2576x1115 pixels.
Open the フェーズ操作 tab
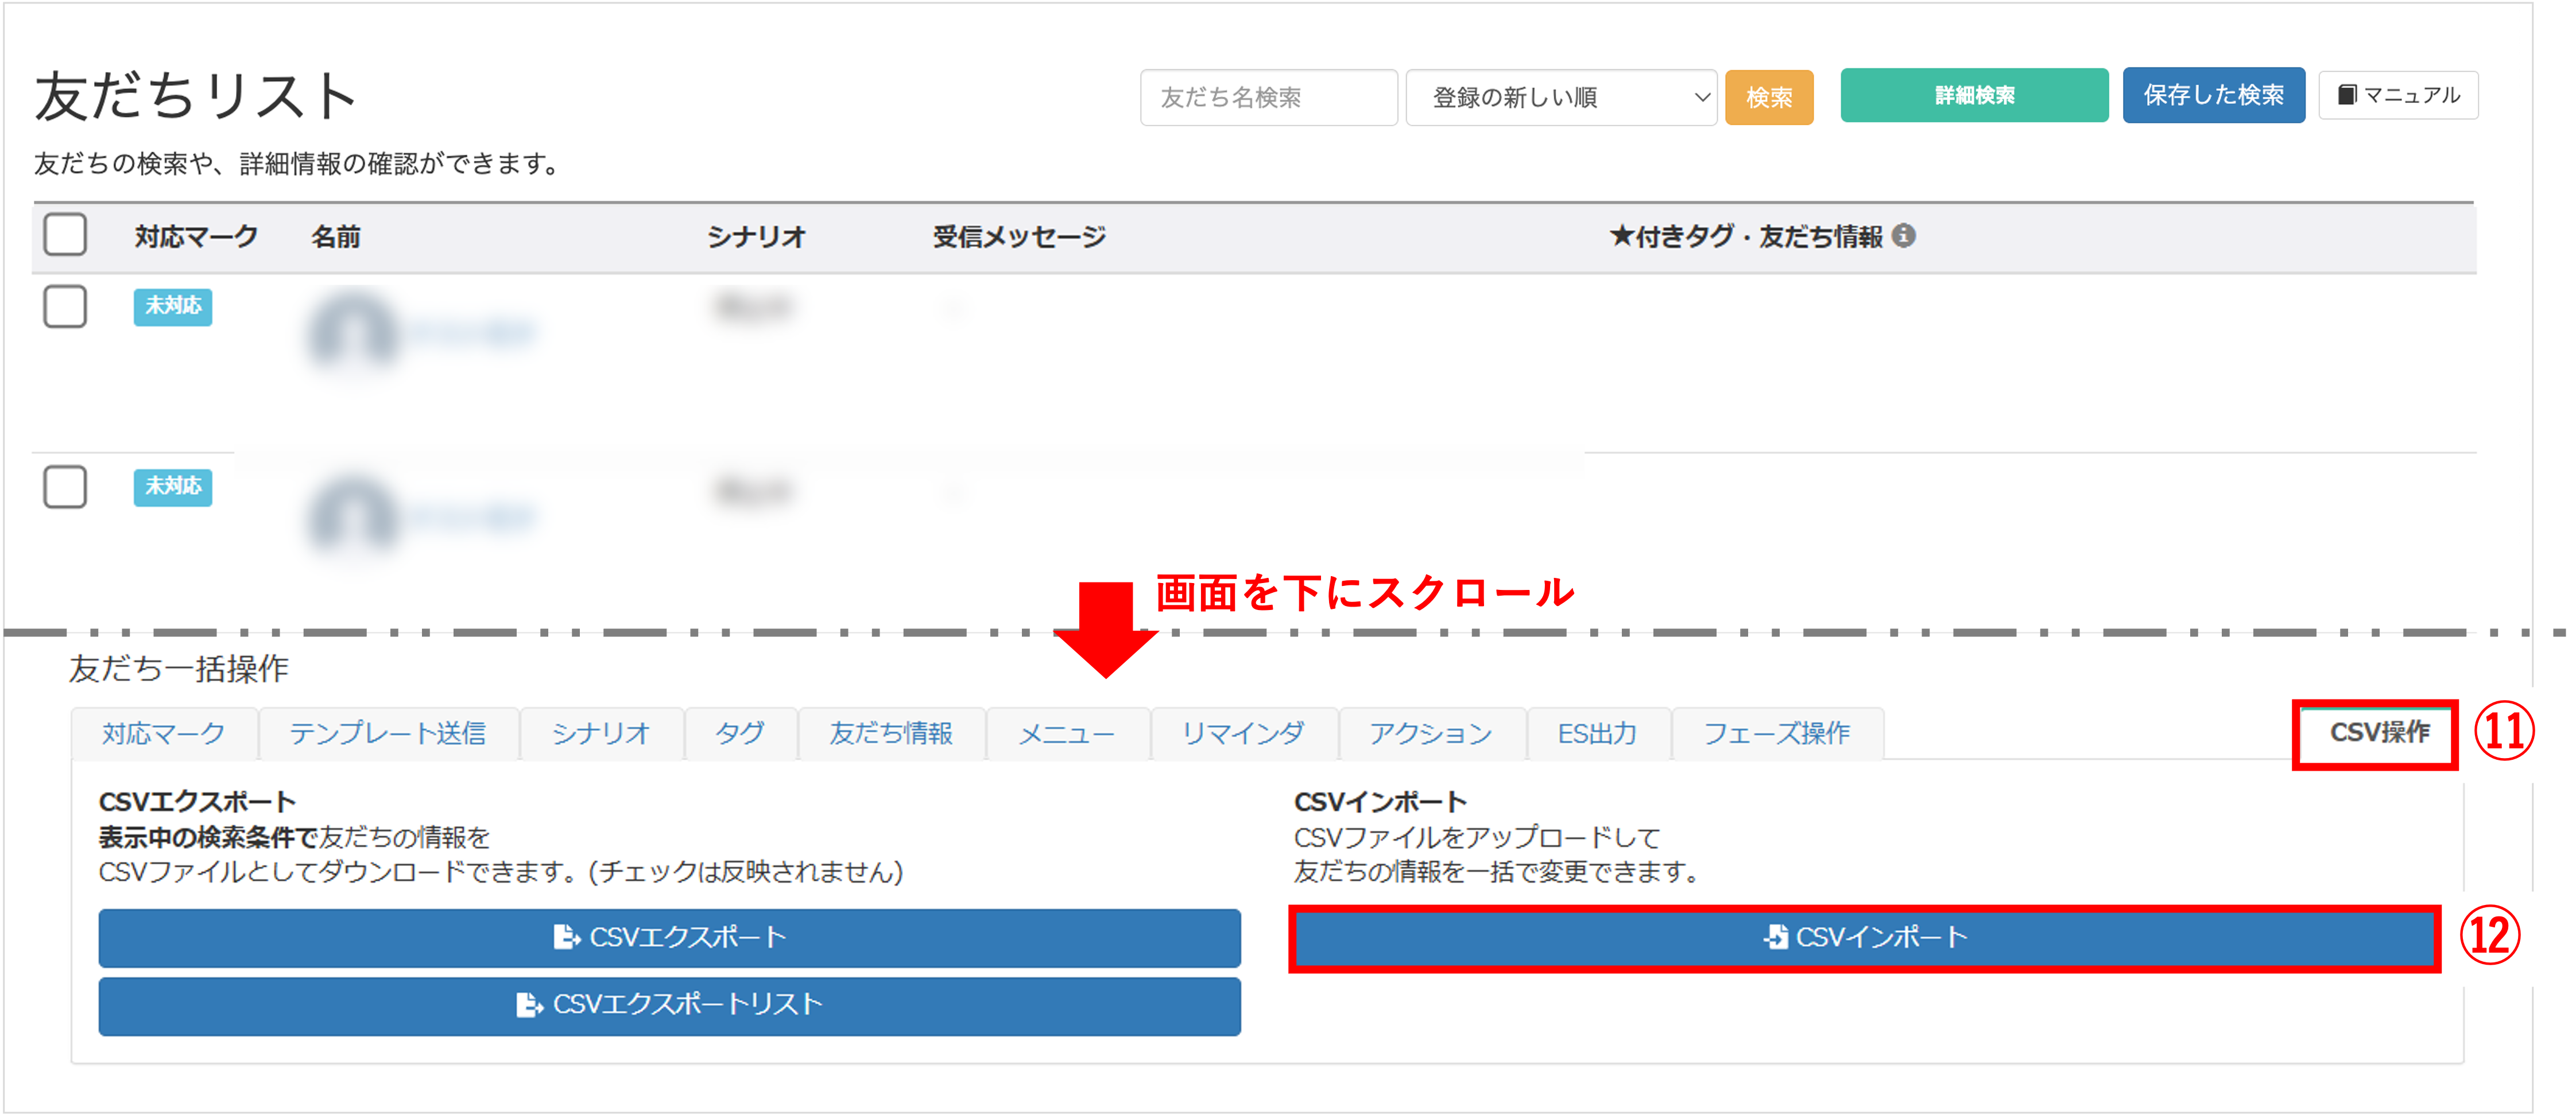coord(1776,734)
